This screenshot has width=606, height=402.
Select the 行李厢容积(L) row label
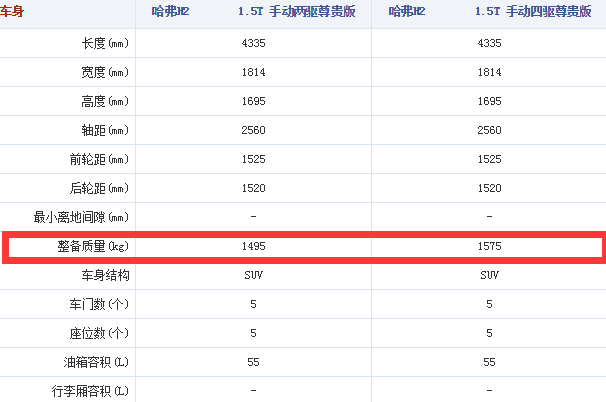(x=90, y=391)
